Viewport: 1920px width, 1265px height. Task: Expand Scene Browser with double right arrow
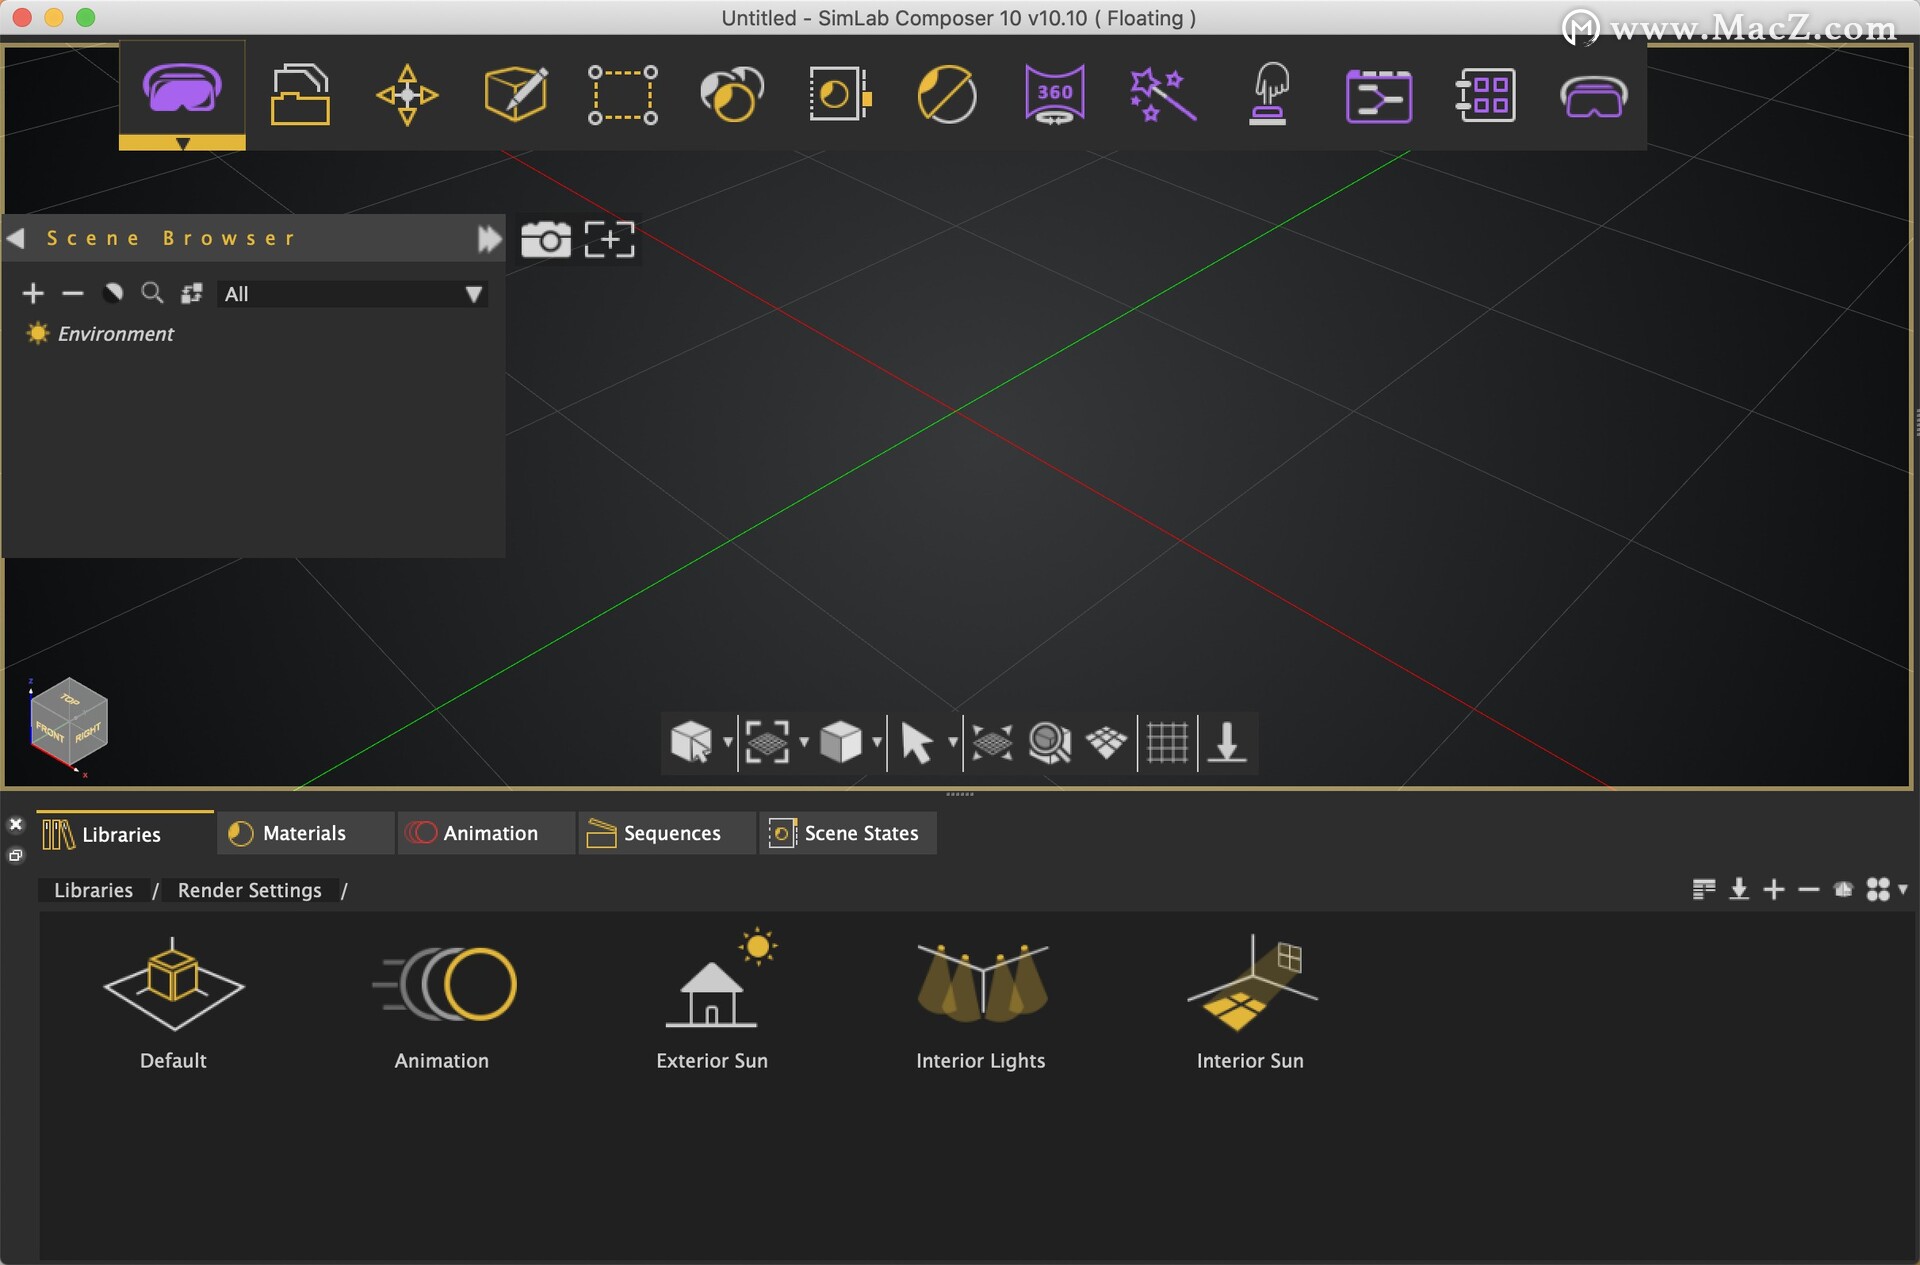point(489,238)
